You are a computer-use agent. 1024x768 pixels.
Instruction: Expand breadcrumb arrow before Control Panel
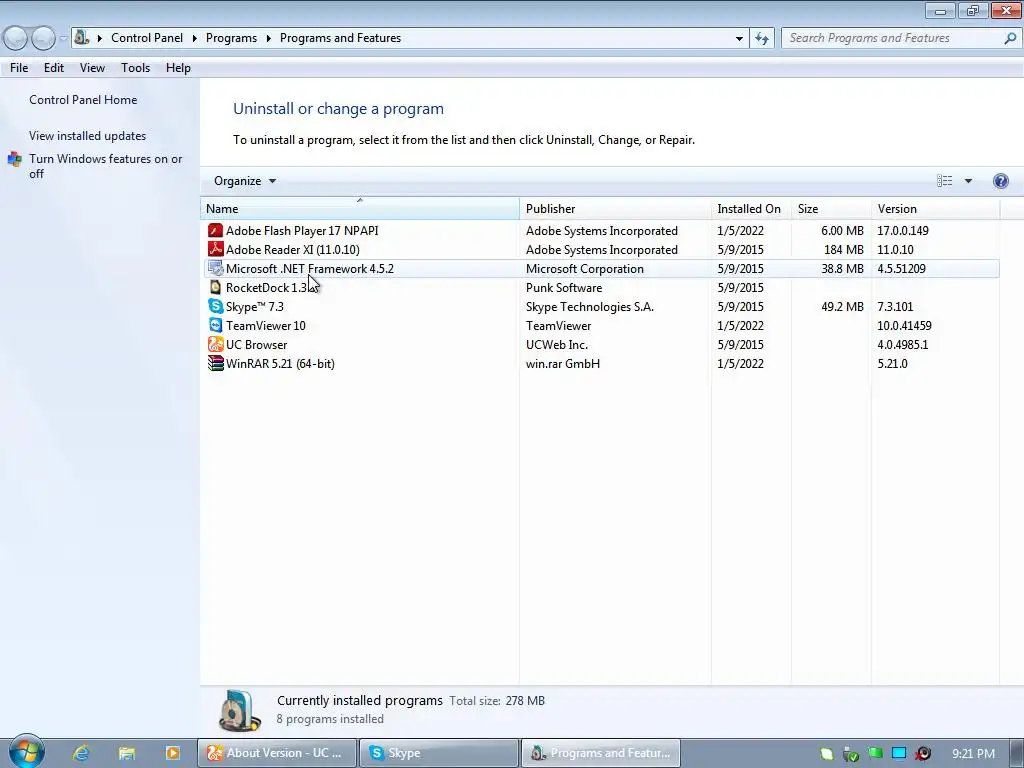[99, 39]
